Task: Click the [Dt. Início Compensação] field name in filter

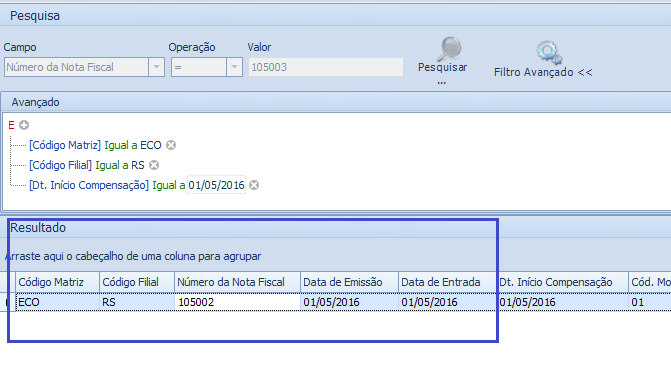Action: click(89, 185)
